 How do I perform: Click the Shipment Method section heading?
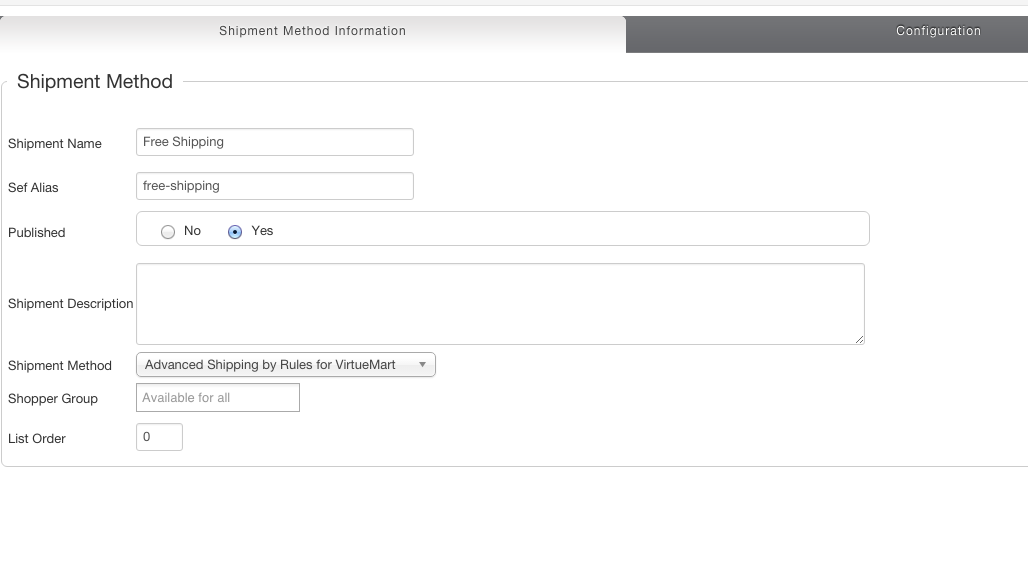pos(95,82)
